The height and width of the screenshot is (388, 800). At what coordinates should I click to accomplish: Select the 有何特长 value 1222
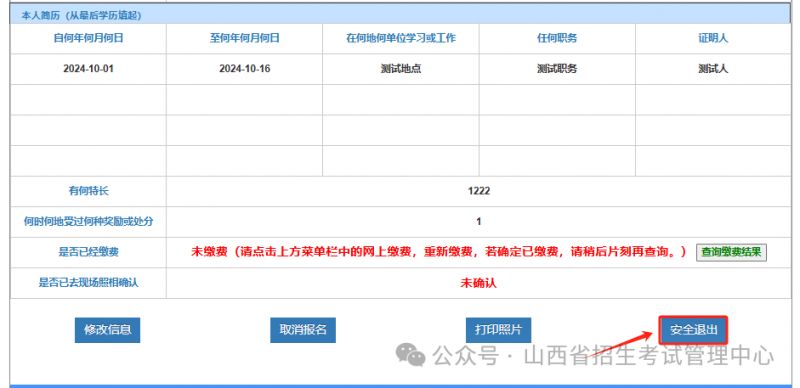478,191
